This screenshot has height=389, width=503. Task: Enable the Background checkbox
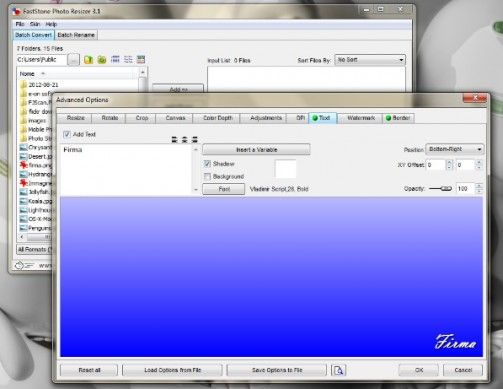[x=207, y=176]
